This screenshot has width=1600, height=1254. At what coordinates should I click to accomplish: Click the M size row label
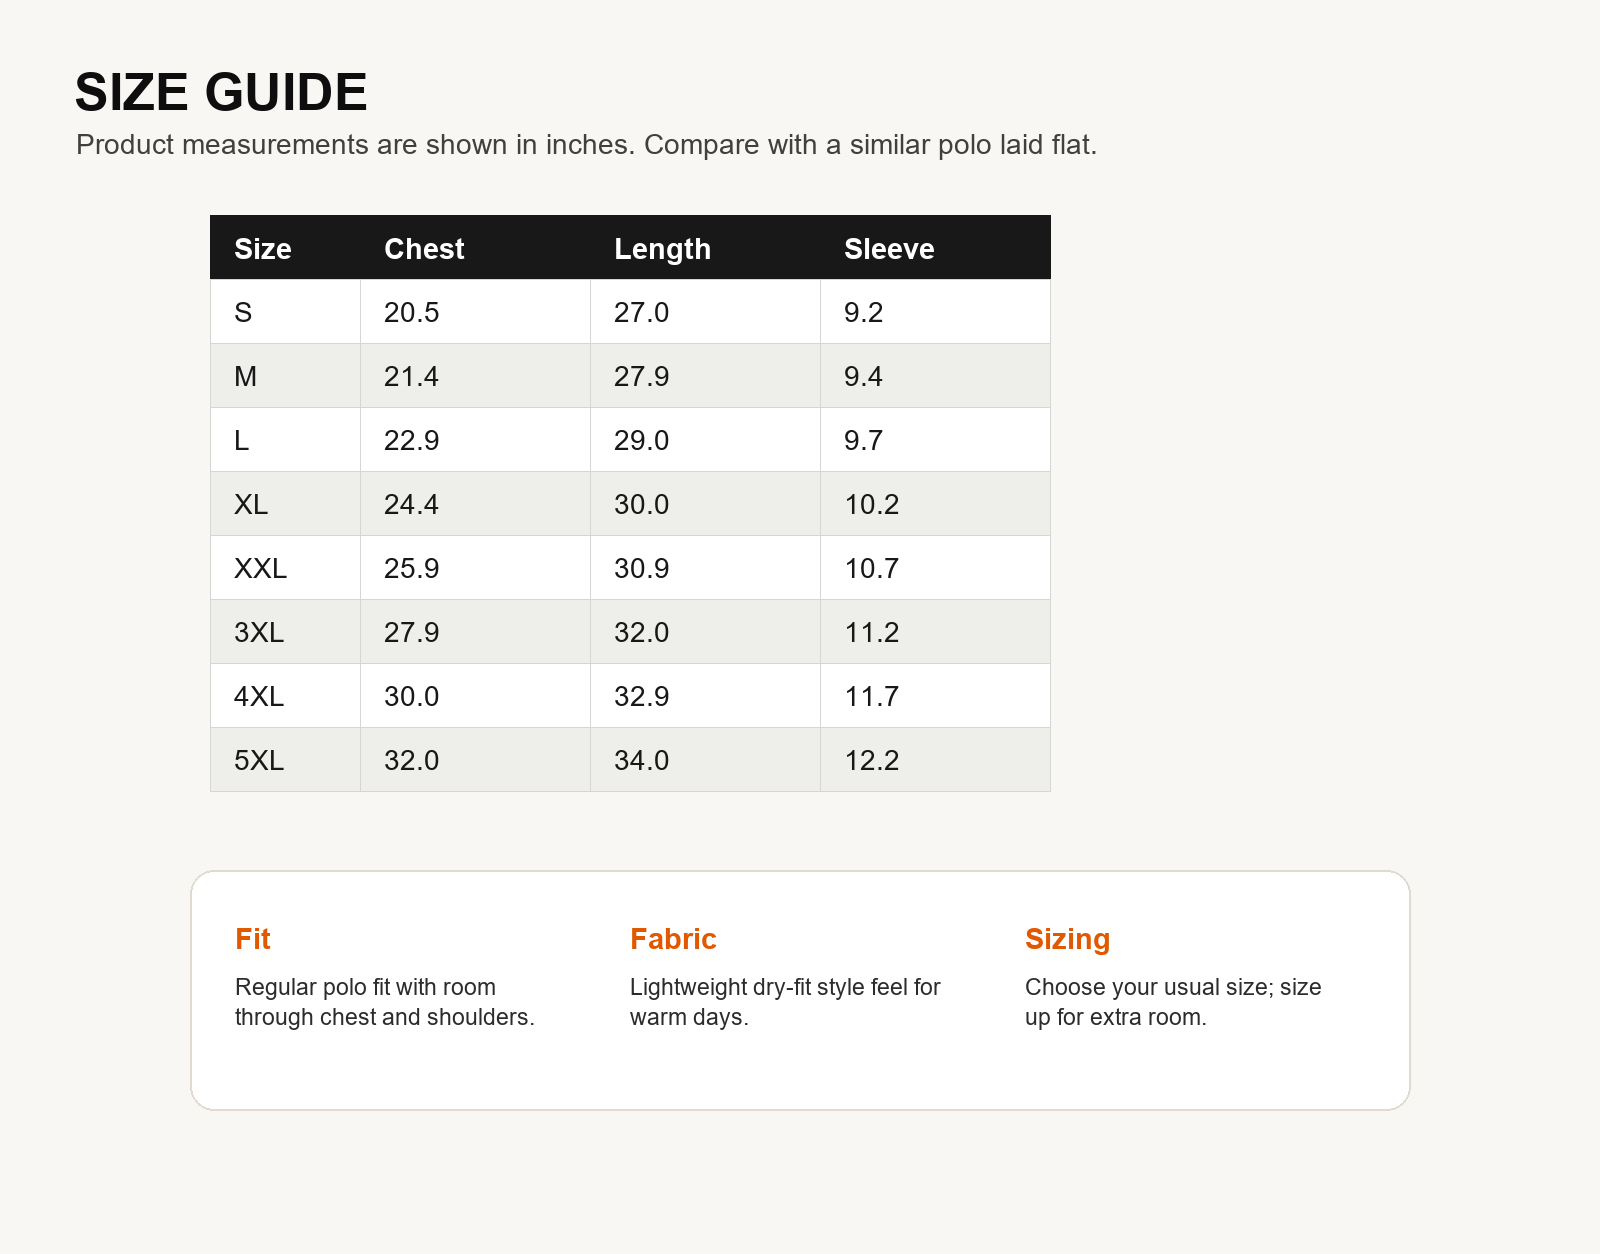pos(245,376)
